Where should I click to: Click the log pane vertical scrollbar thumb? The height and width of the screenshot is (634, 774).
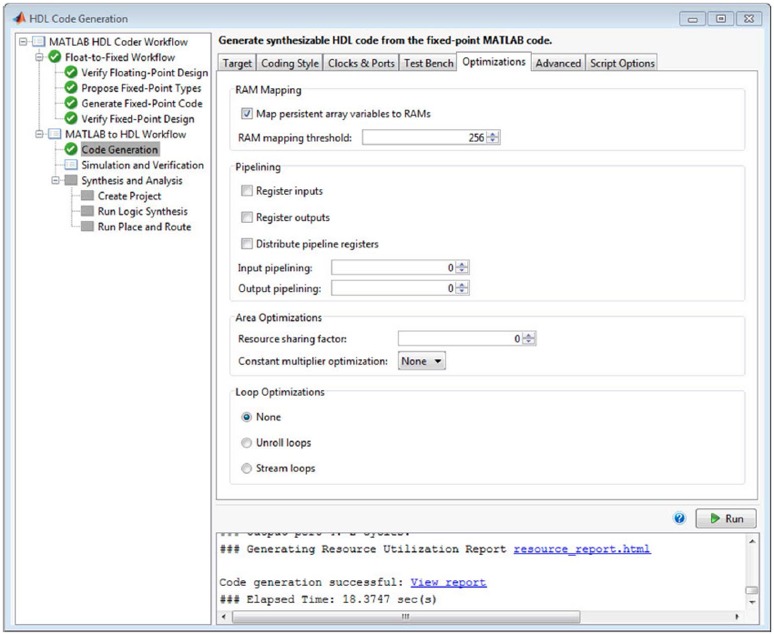[752, 590]
